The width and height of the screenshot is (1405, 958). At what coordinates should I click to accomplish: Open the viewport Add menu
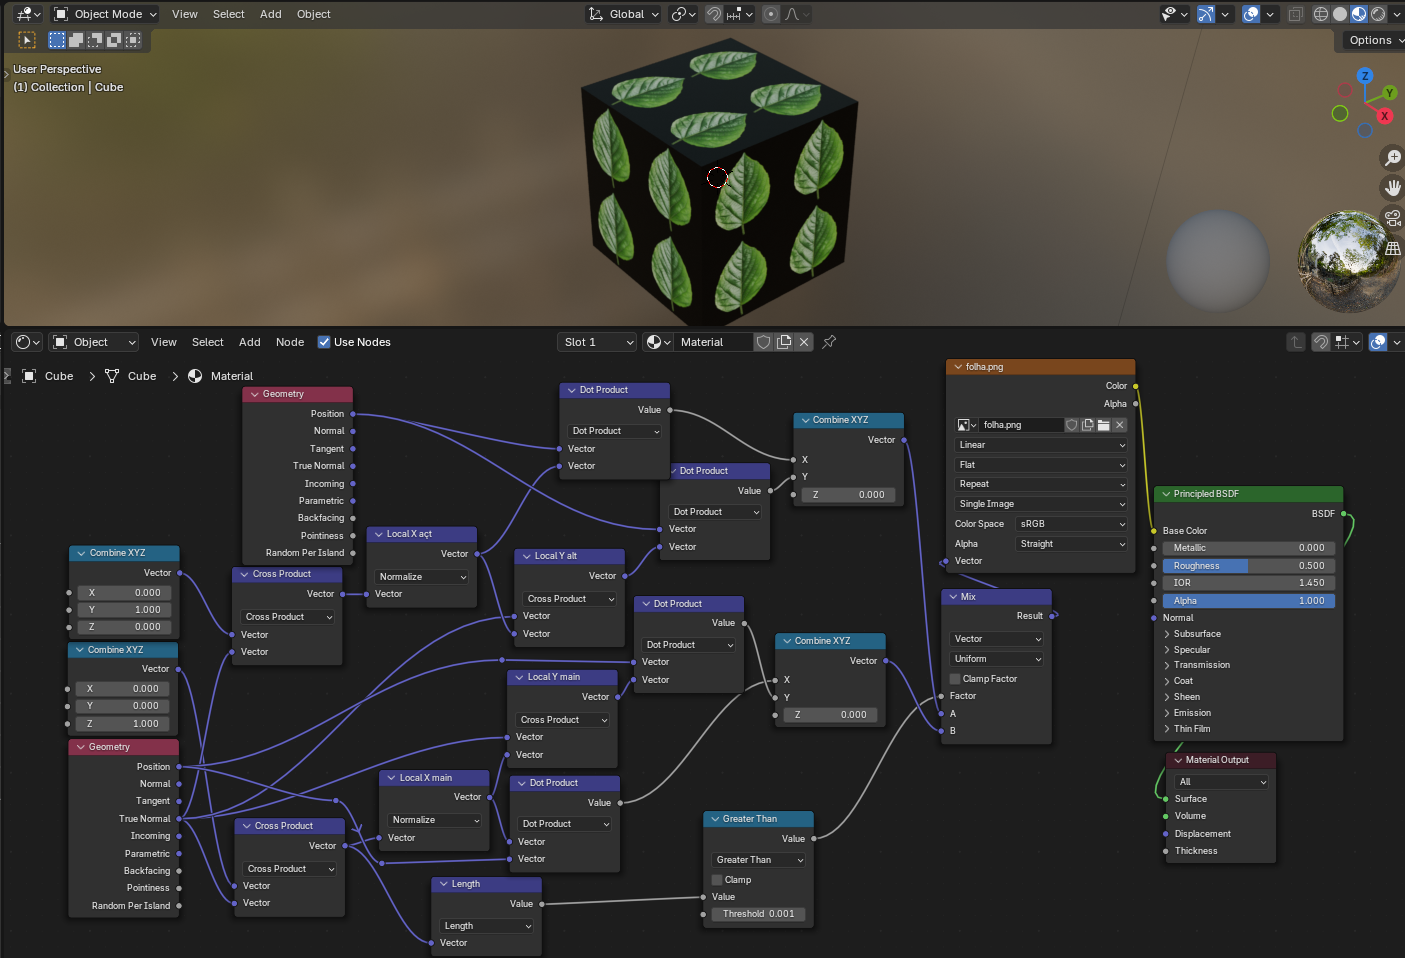coord(271,14)
